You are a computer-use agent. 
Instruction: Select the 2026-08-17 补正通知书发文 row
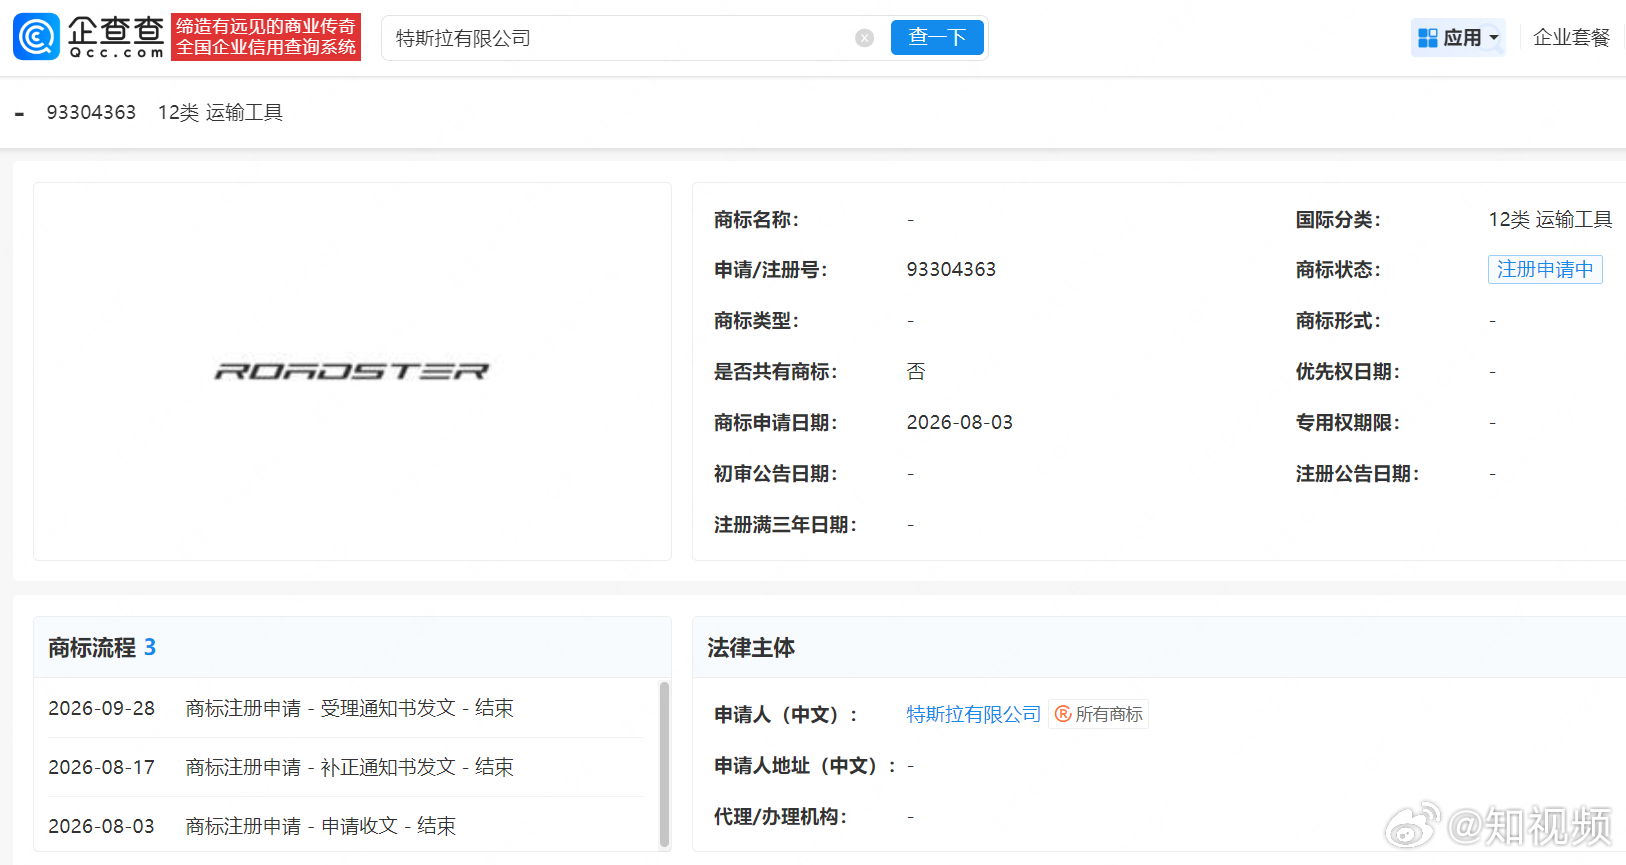pos(345,767)
